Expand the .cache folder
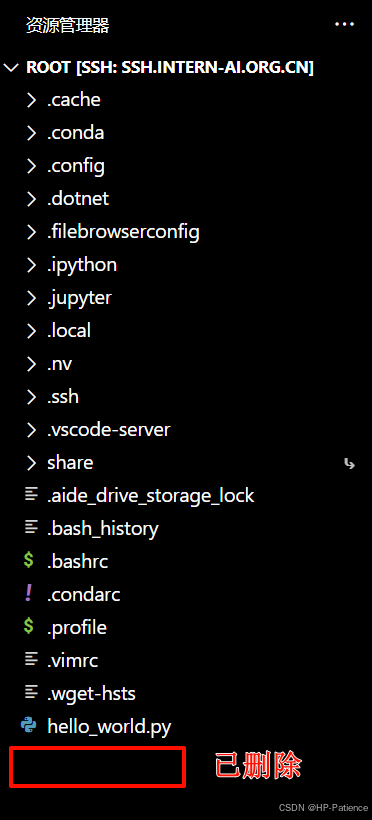 [x=186, y=99]
